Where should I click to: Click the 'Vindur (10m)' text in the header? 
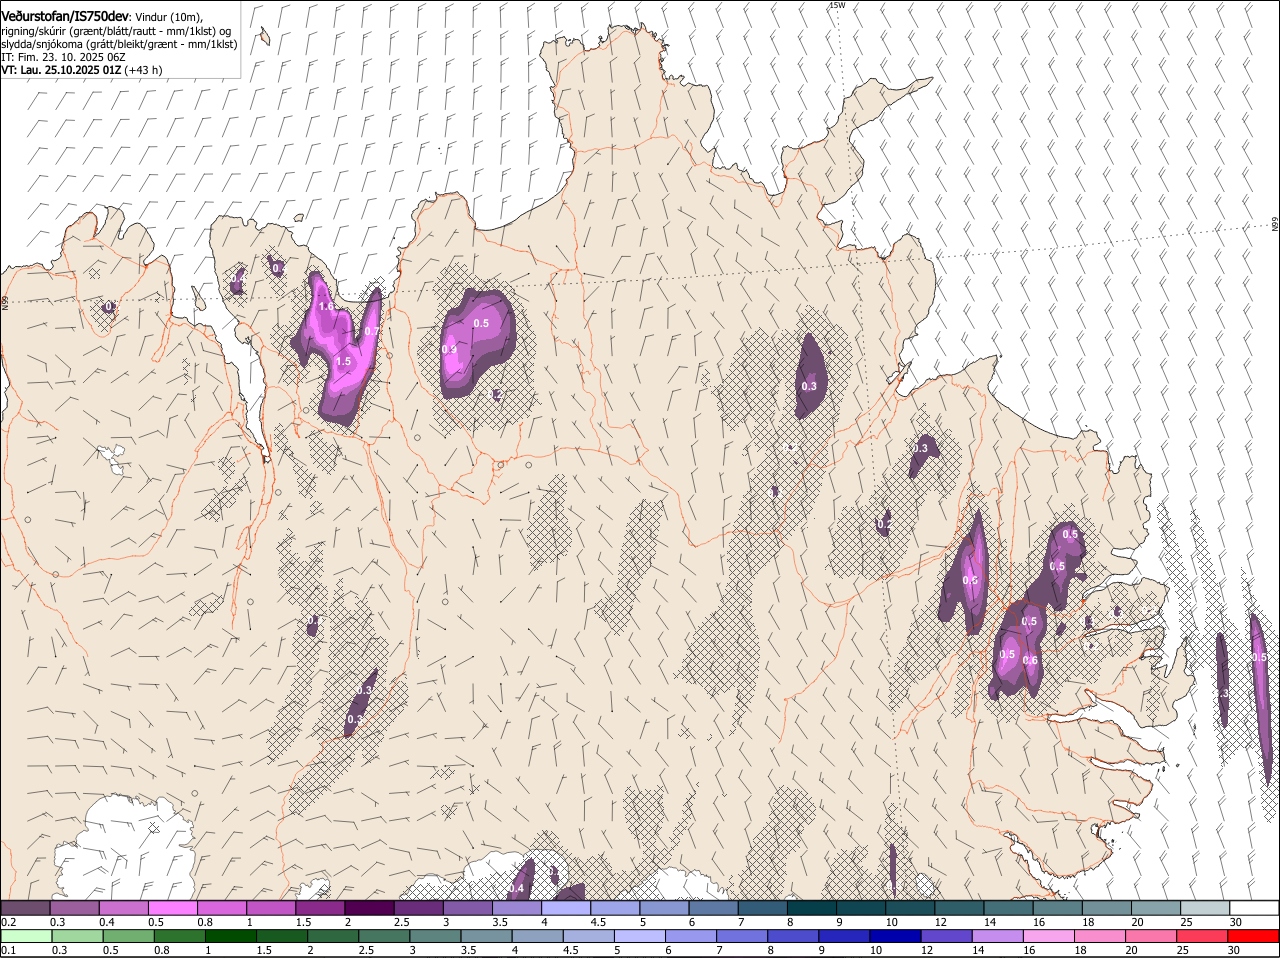[x=169, y=17]
